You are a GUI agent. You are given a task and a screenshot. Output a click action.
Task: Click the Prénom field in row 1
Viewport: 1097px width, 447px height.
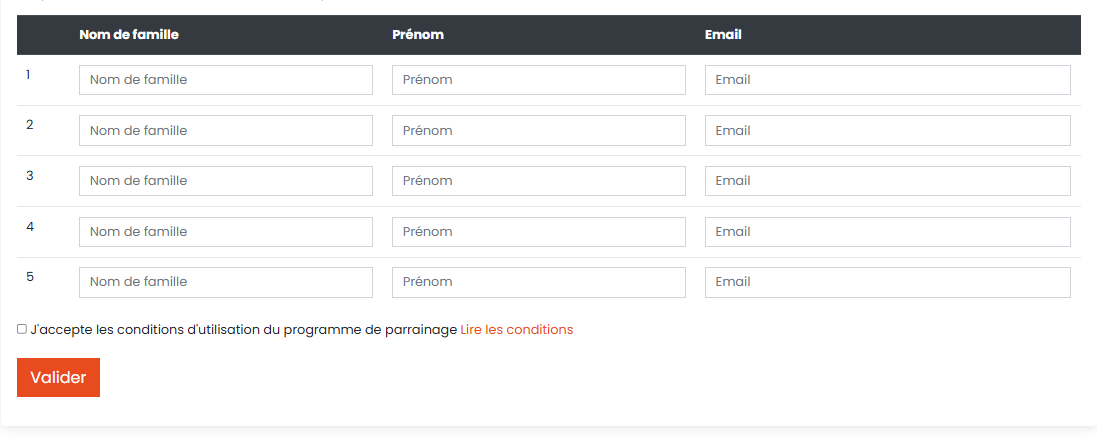(538, 80)
